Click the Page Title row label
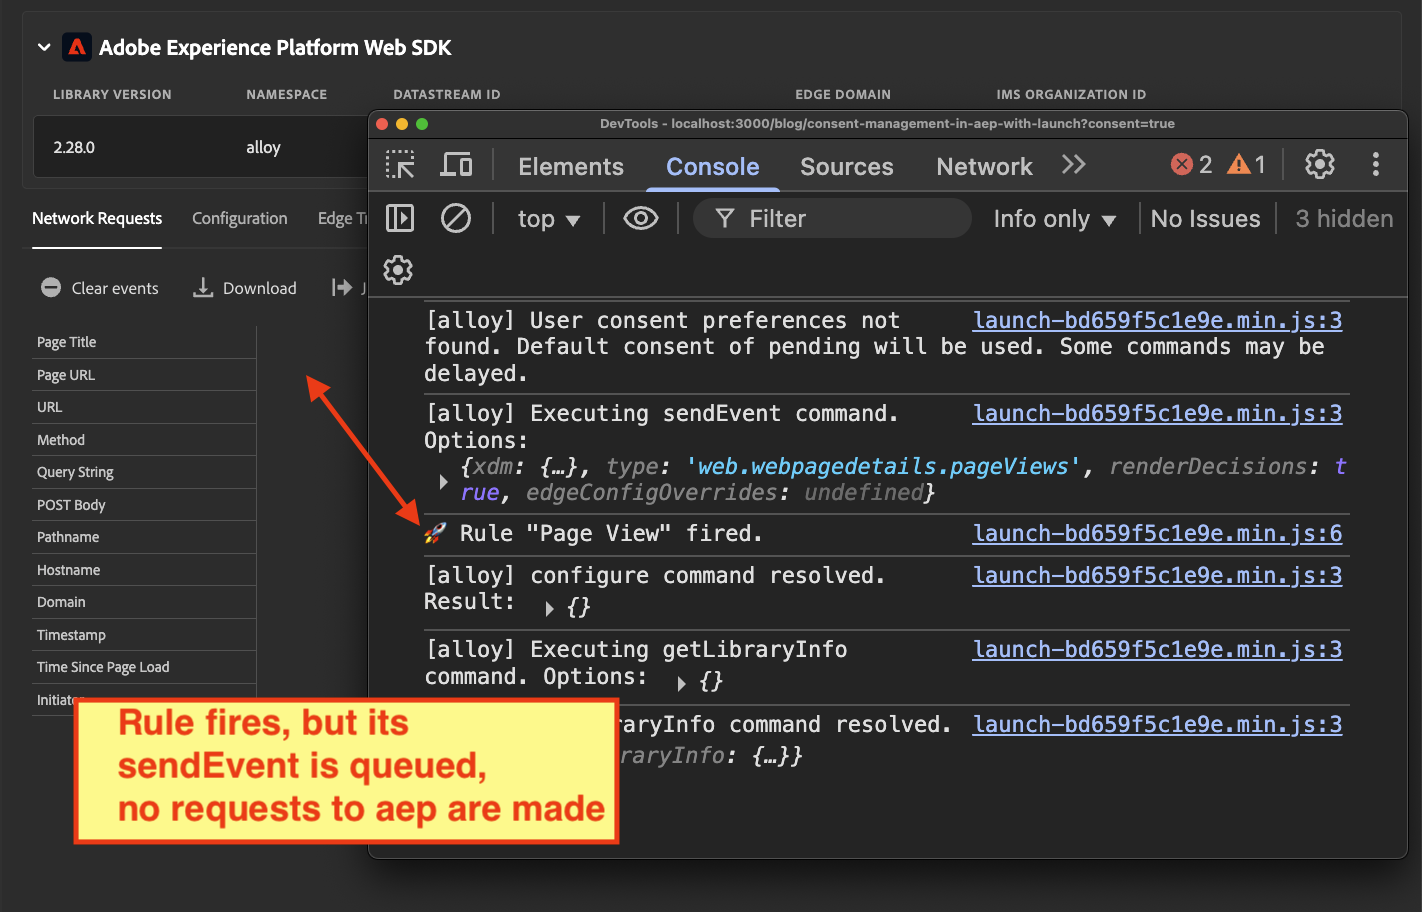Image resolution: width=1422 pixels, height=912 pixels. pos(67,342)
